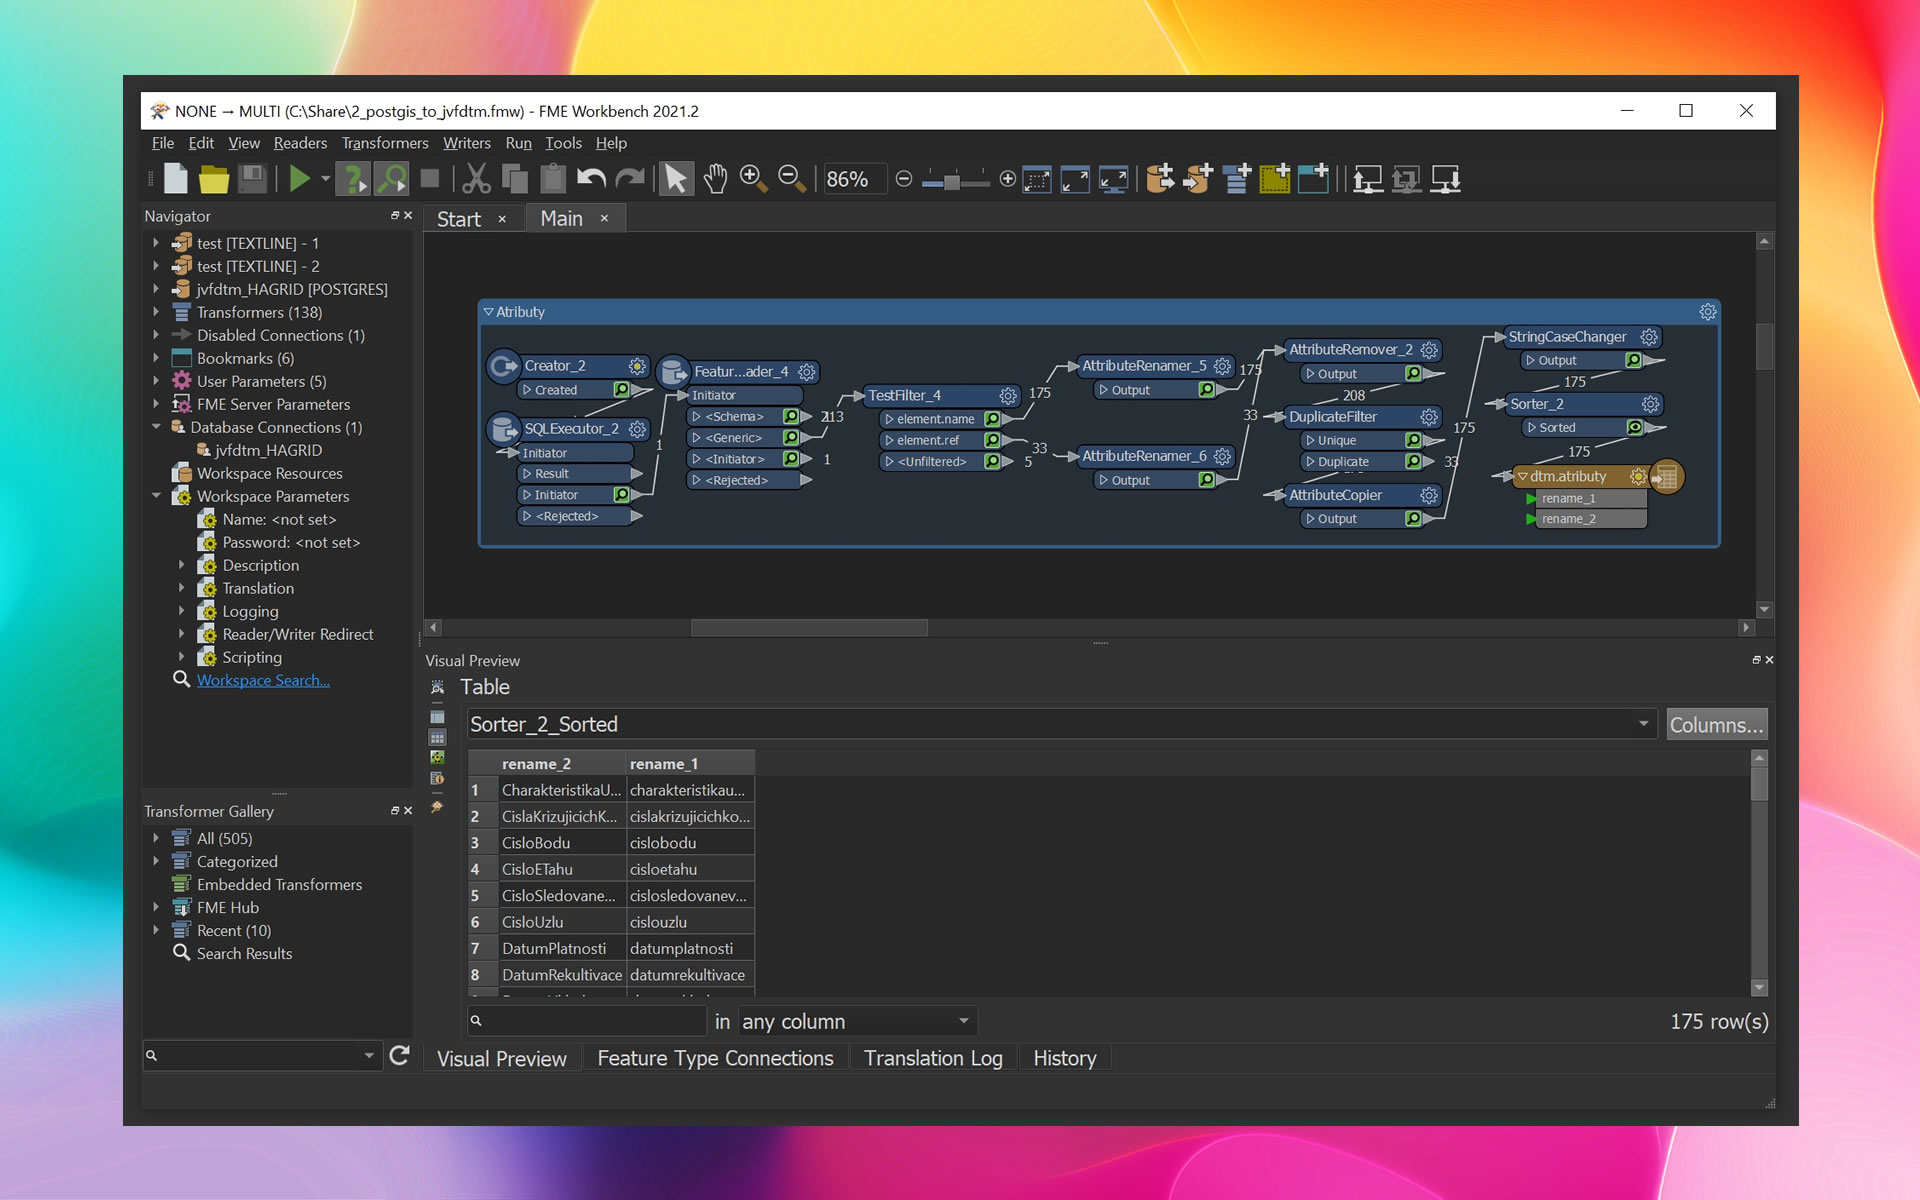This screenshot has height=1200, width=1920.
Task: Focus the Visual Preview table search field
Action: click(x=587, y=1021)
